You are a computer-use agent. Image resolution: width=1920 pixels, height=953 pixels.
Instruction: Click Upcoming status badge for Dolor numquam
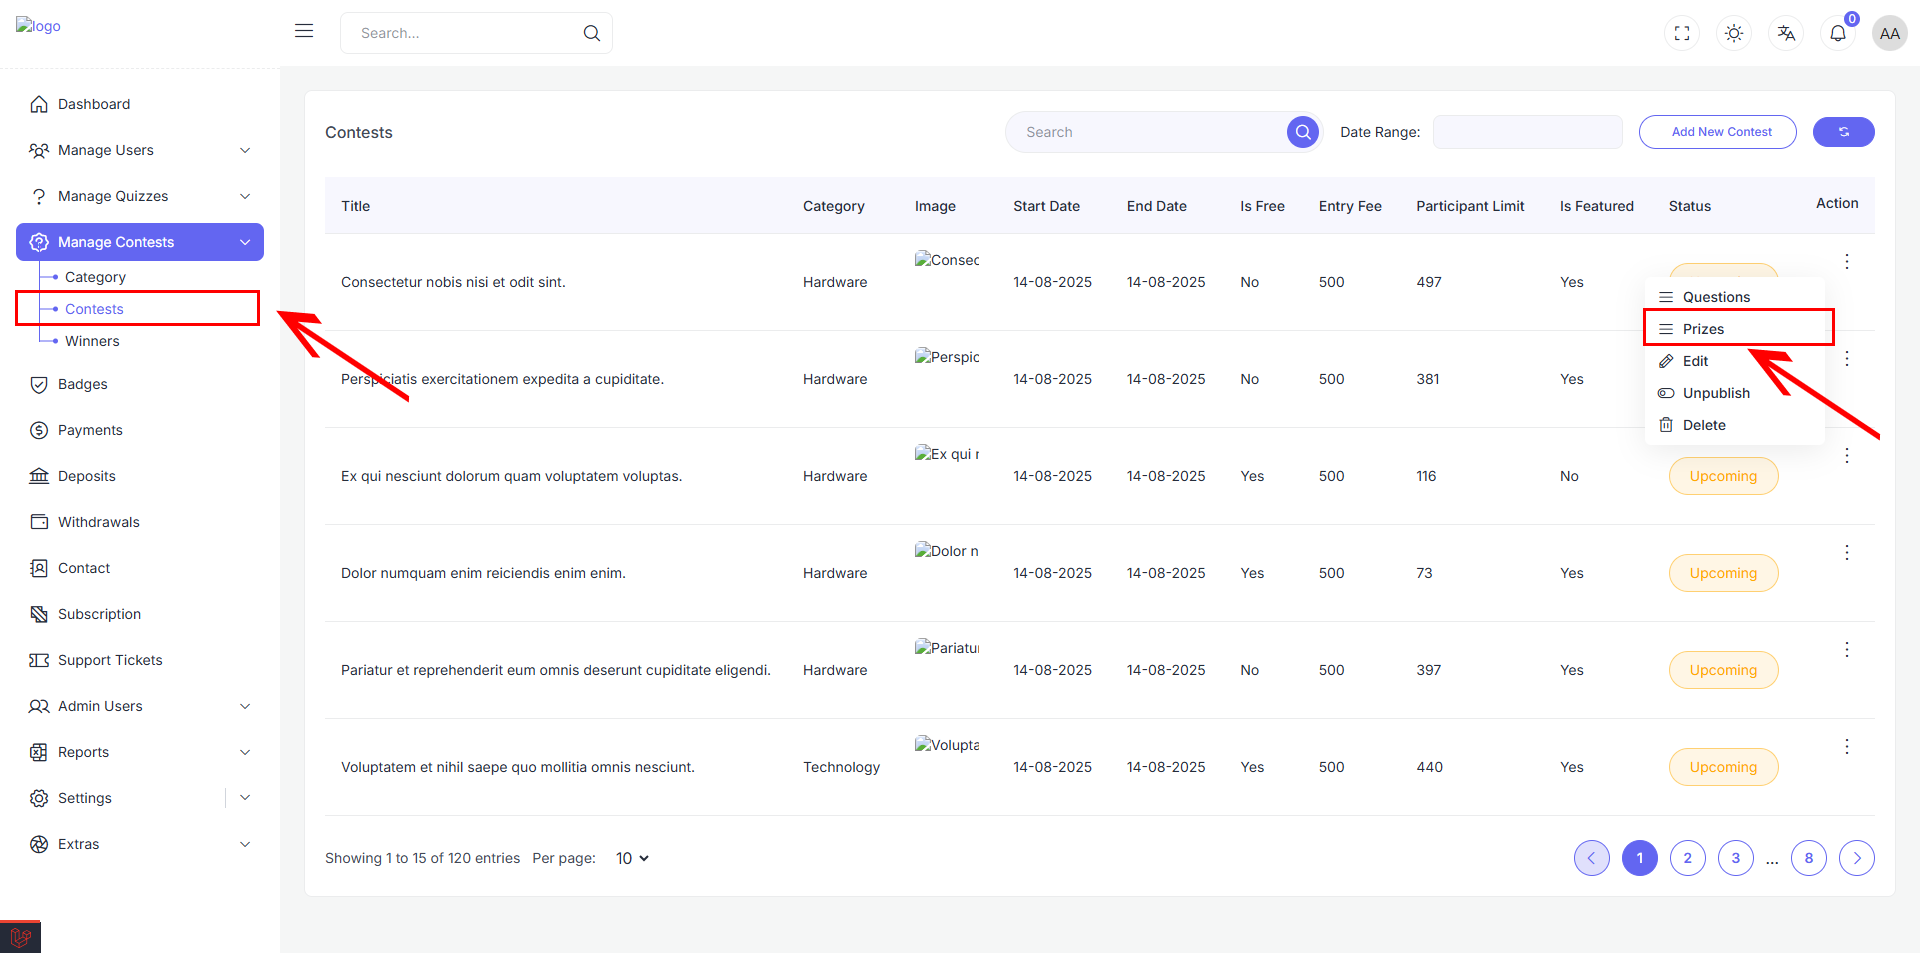pyautogui.click(x=1723, y=573)
